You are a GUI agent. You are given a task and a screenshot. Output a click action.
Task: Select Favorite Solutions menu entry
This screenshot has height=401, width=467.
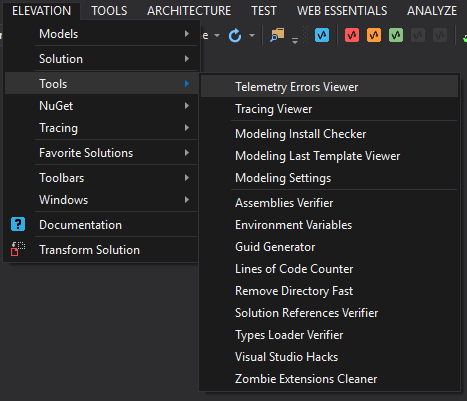click(102, 153)
